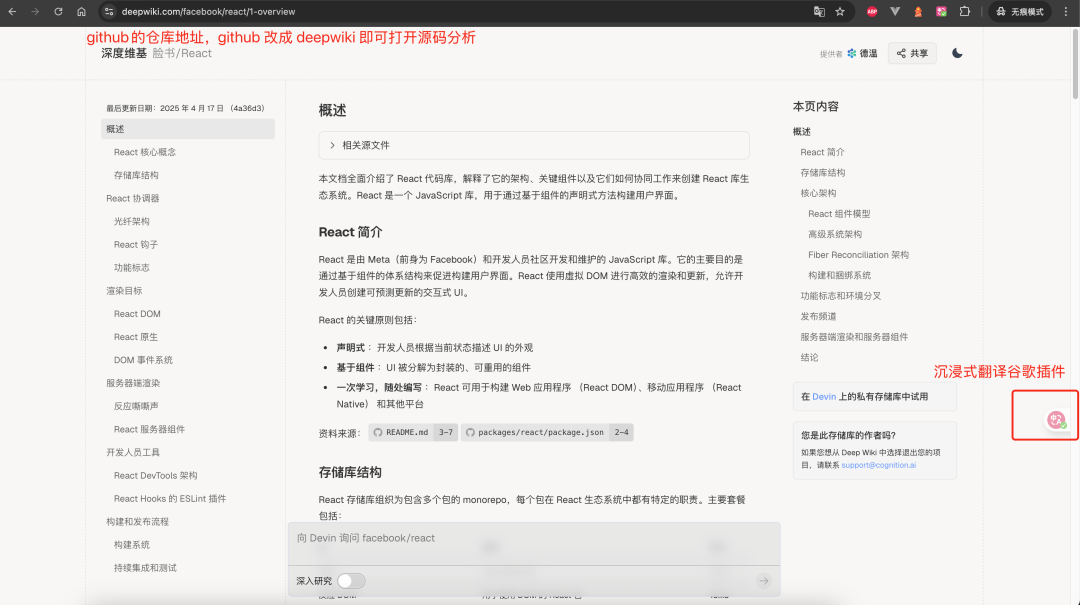Open 构建和发布流程 in sidebar
Screen dimensions: 1080x605
(137, 522)
